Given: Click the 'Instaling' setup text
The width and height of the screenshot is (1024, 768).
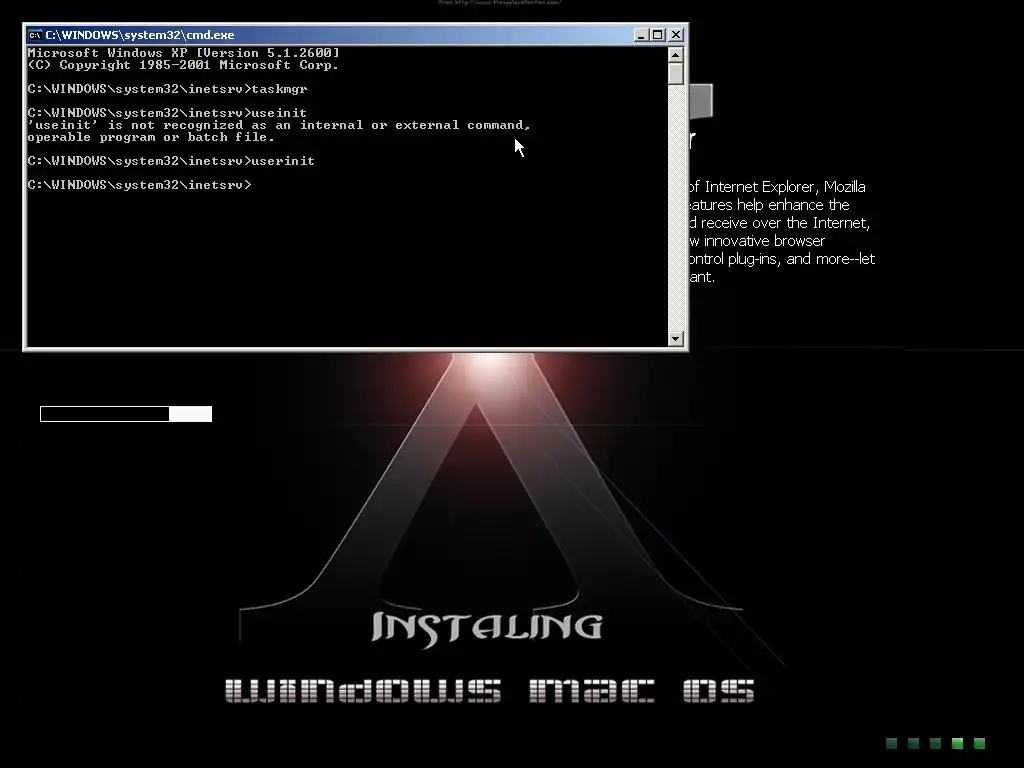Looking at the screenshot, I should [487, 628].
